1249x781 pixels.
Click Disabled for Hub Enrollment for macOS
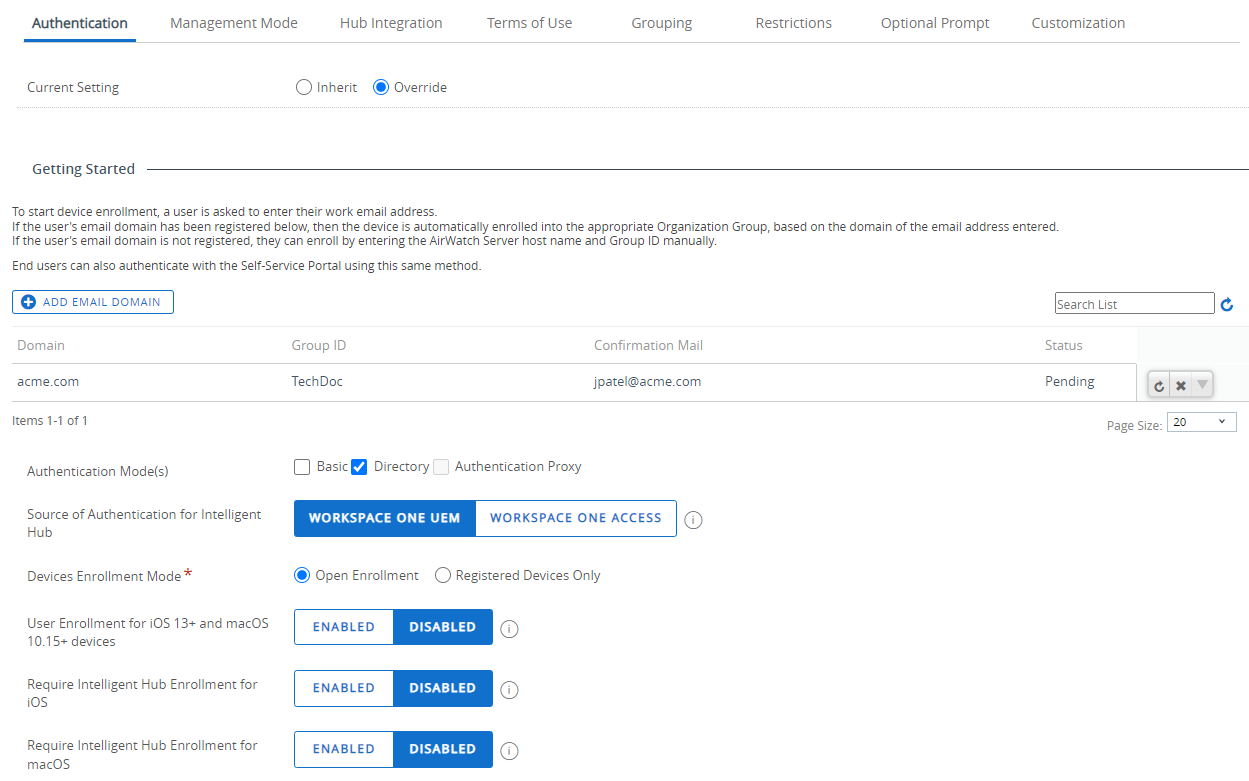click(x=443, y=749)
